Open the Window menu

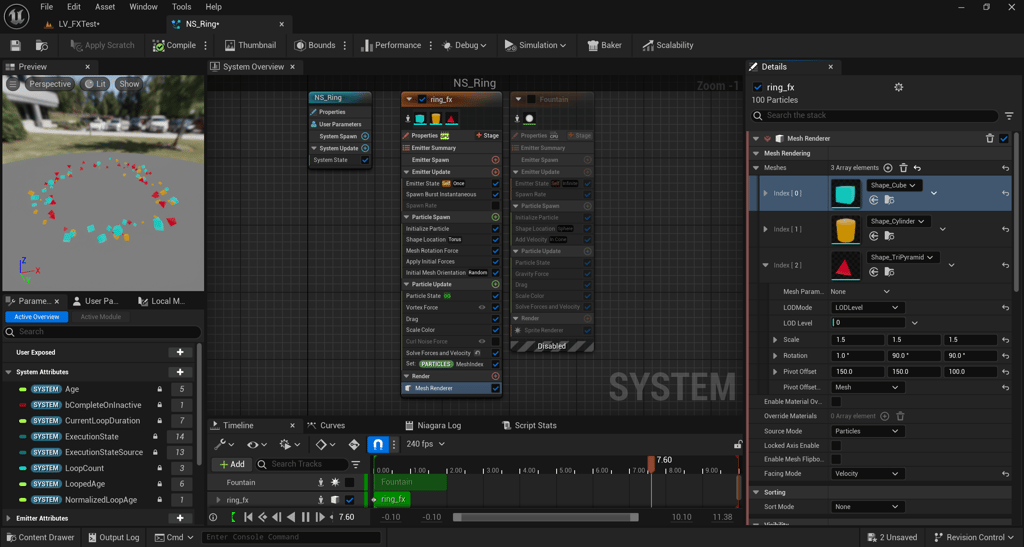143,7
